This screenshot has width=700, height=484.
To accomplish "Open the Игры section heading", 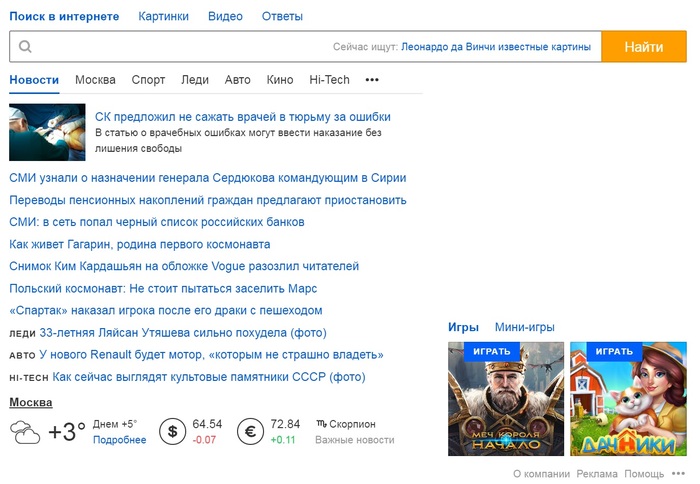I will pyautogui.click(x=463, y=327).
